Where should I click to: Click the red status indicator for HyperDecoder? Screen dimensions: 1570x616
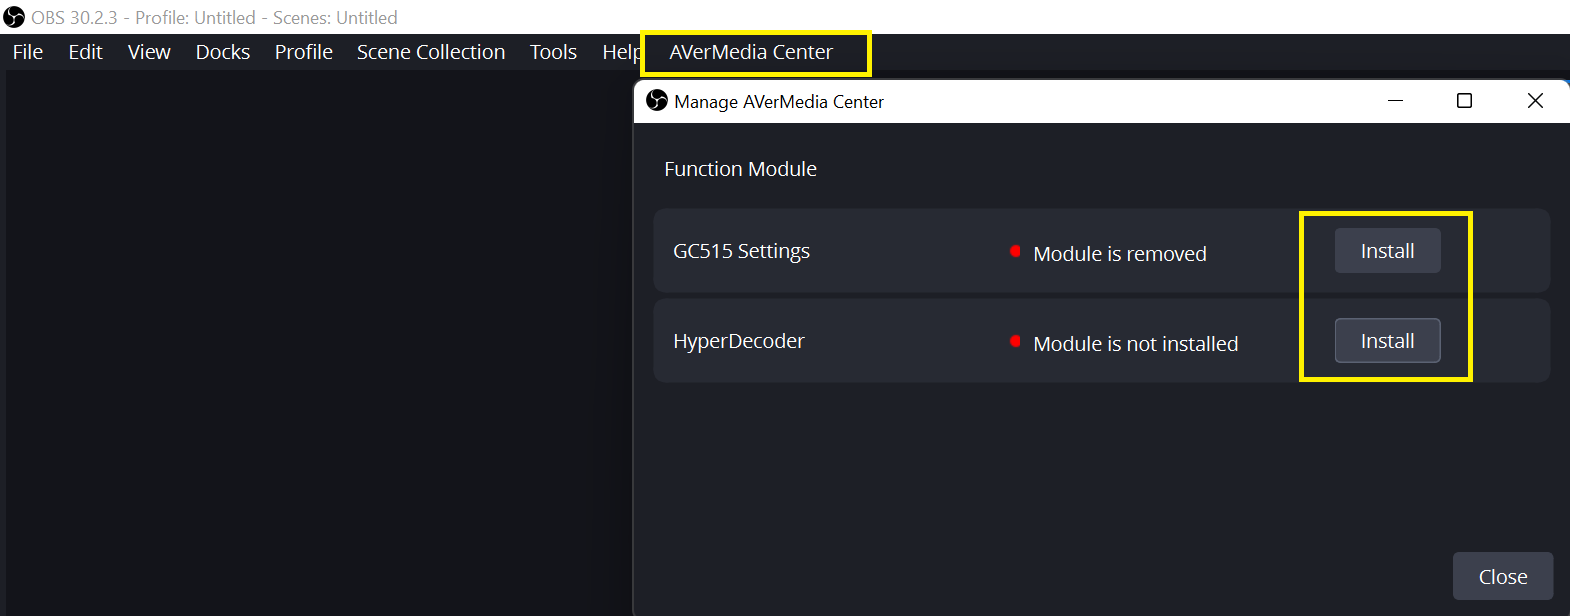1015,342
